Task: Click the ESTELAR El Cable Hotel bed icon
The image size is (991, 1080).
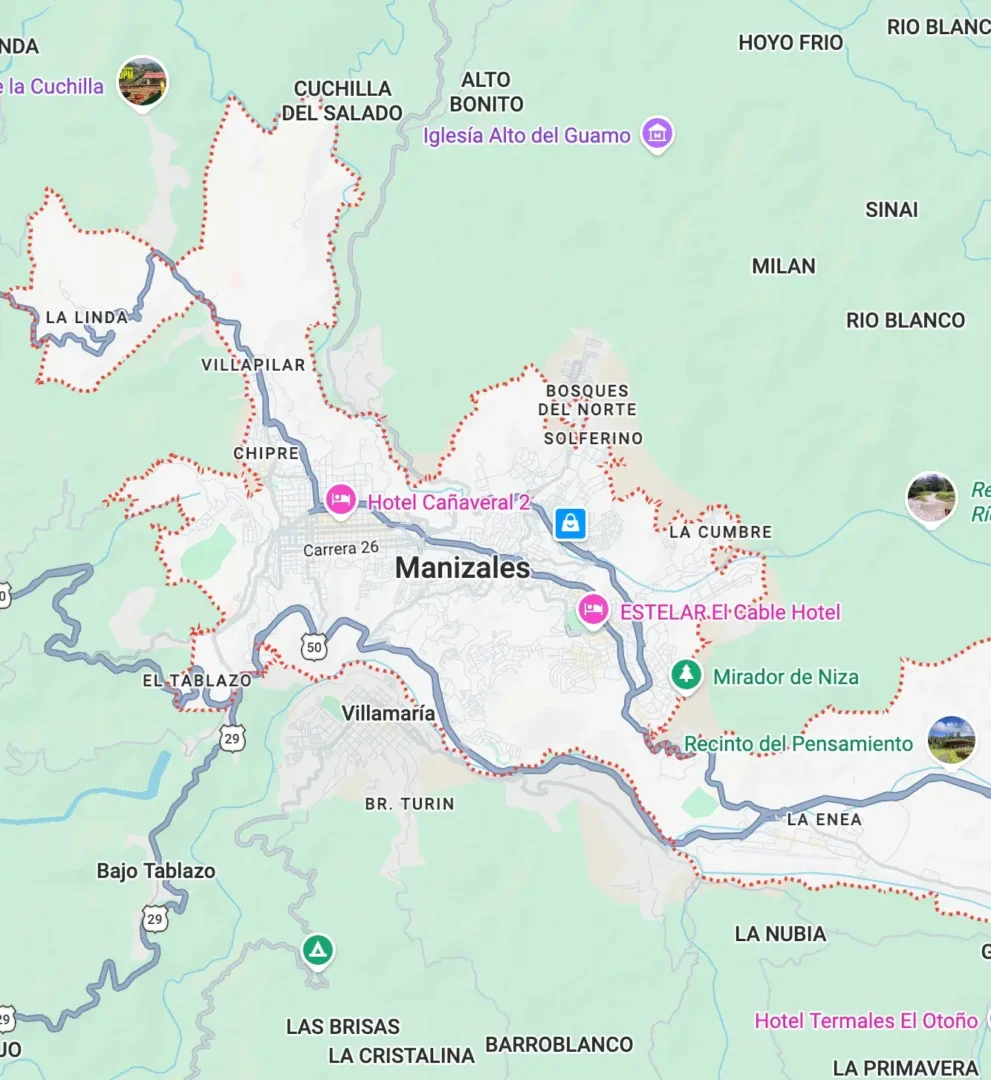Action: click(593, 610)
